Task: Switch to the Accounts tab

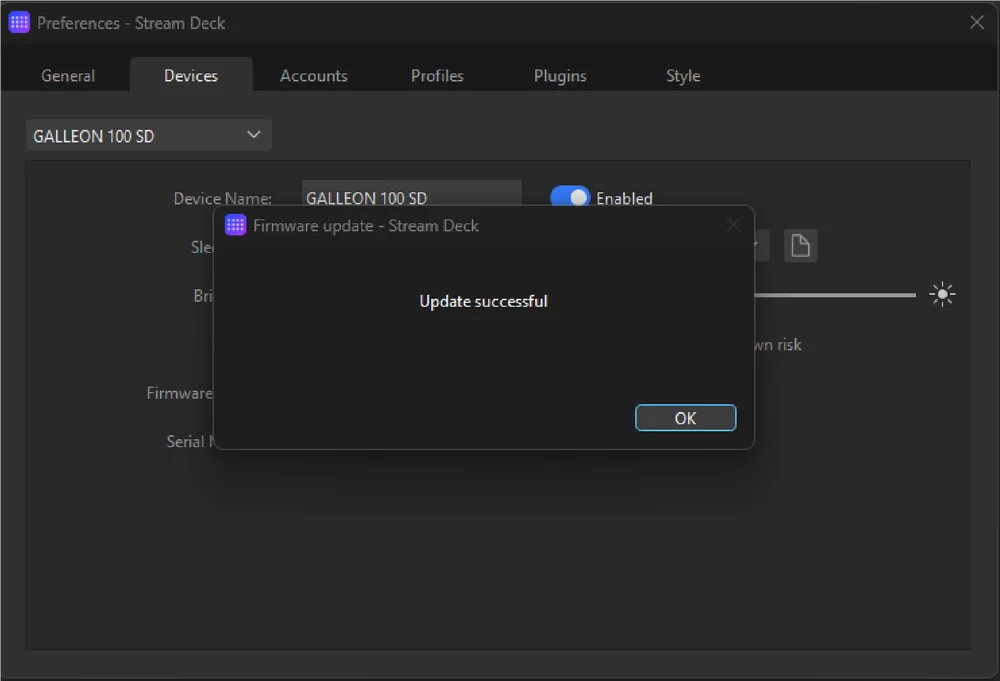Action: (x=313, y=75)
